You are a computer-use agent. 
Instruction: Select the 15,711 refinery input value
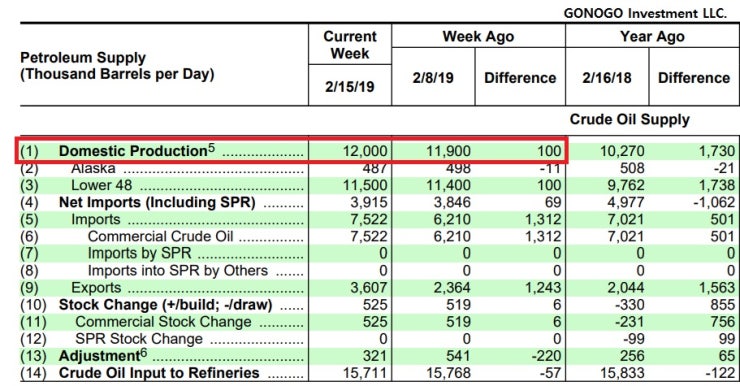[x=365, y=373]
